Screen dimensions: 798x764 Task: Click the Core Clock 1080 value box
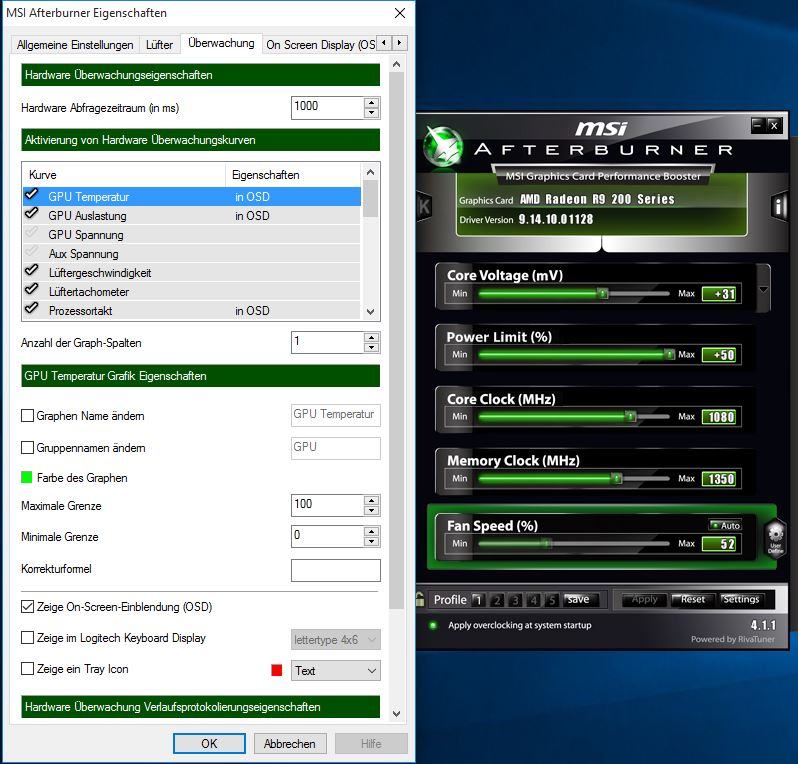click(x=719, y=417)
